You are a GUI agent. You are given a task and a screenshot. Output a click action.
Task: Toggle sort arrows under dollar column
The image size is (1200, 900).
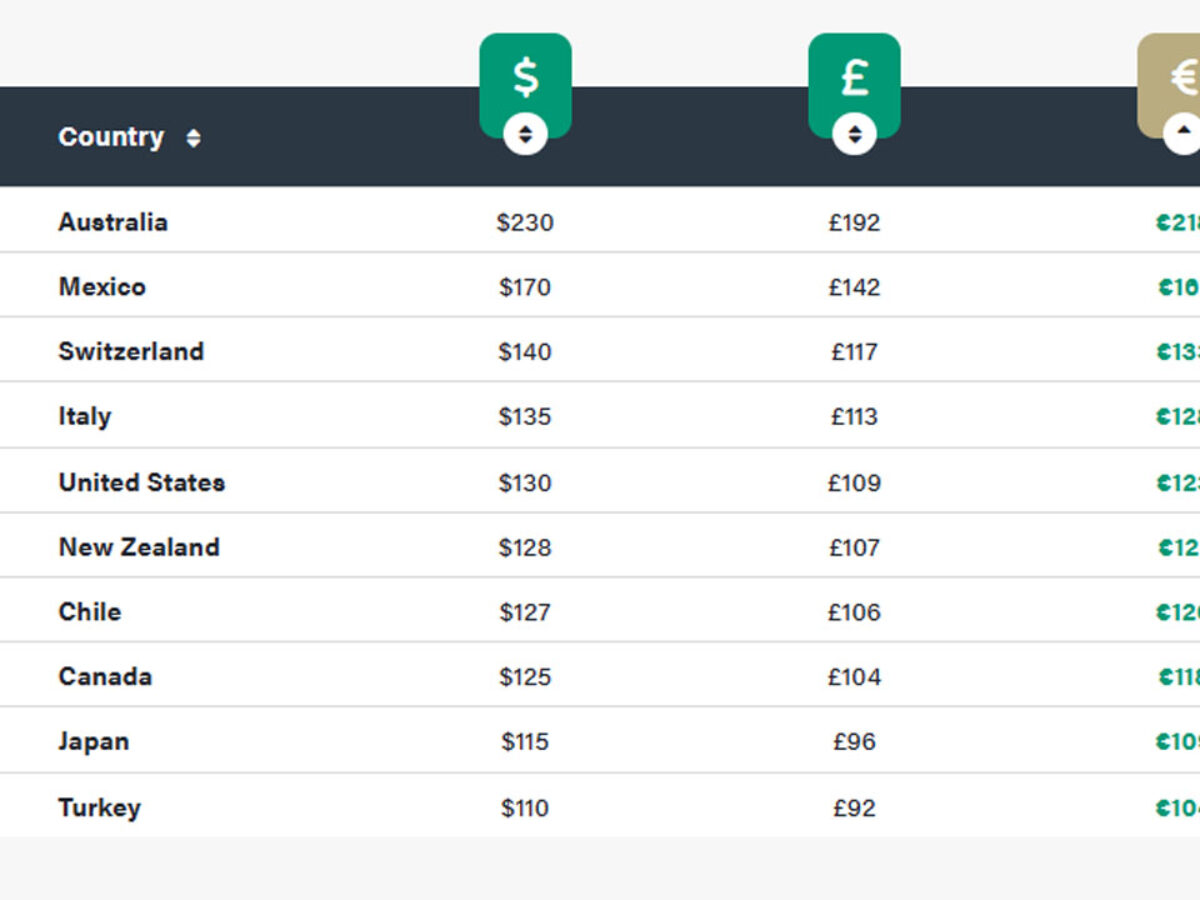click(525, 134)
